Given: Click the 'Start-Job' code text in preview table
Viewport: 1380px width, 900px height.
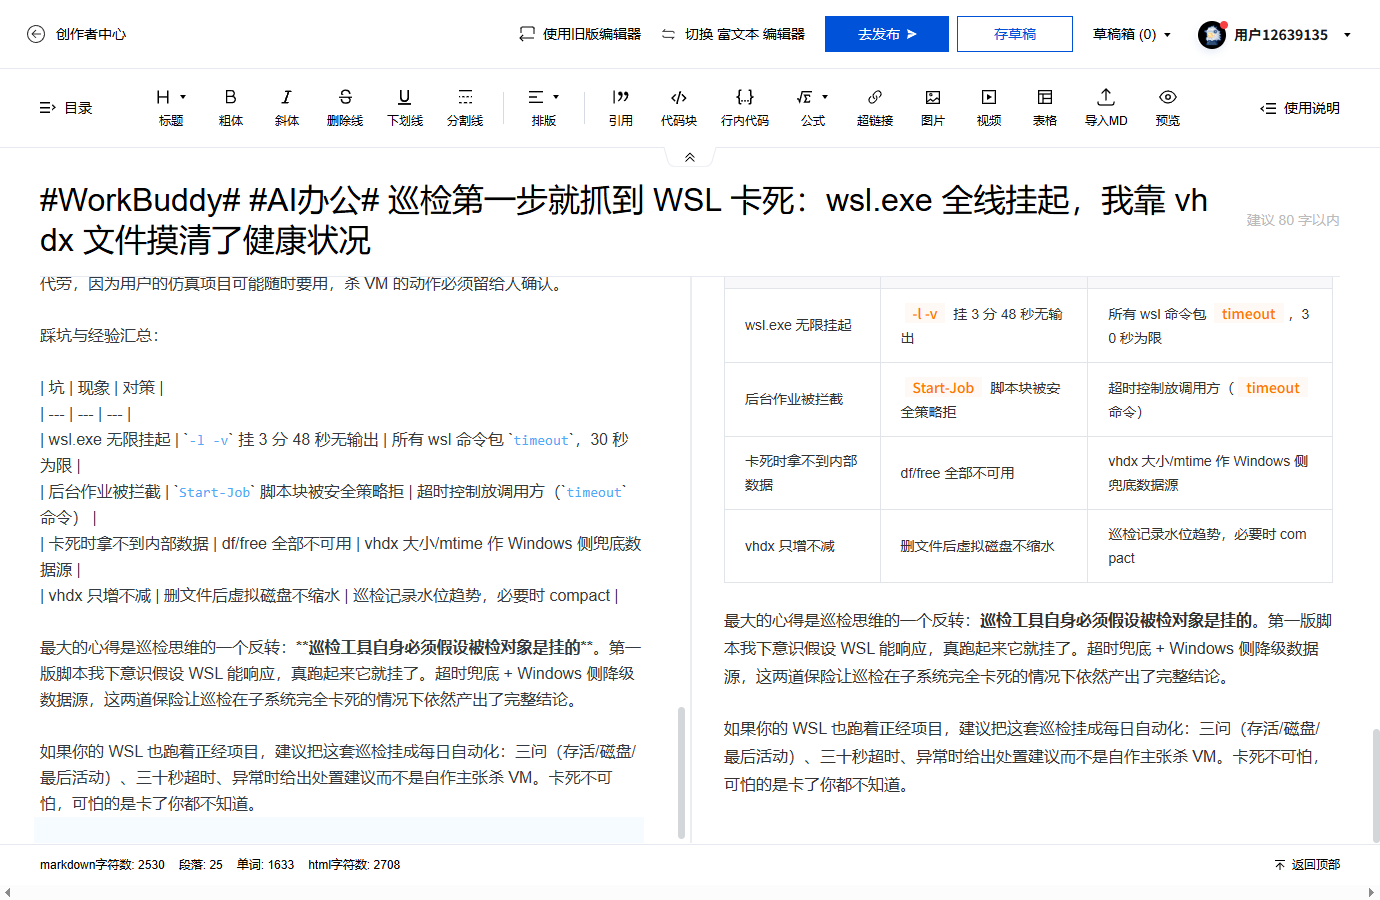Looking at the screenshot, I should 943,388.
